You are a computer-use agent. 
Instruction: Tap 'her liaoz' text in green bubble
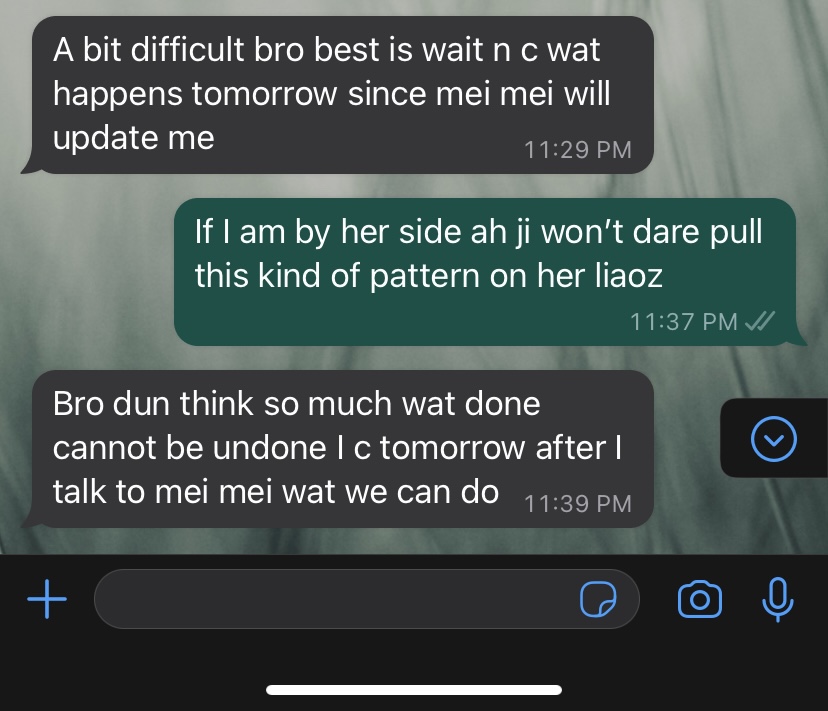coord(599,275)
